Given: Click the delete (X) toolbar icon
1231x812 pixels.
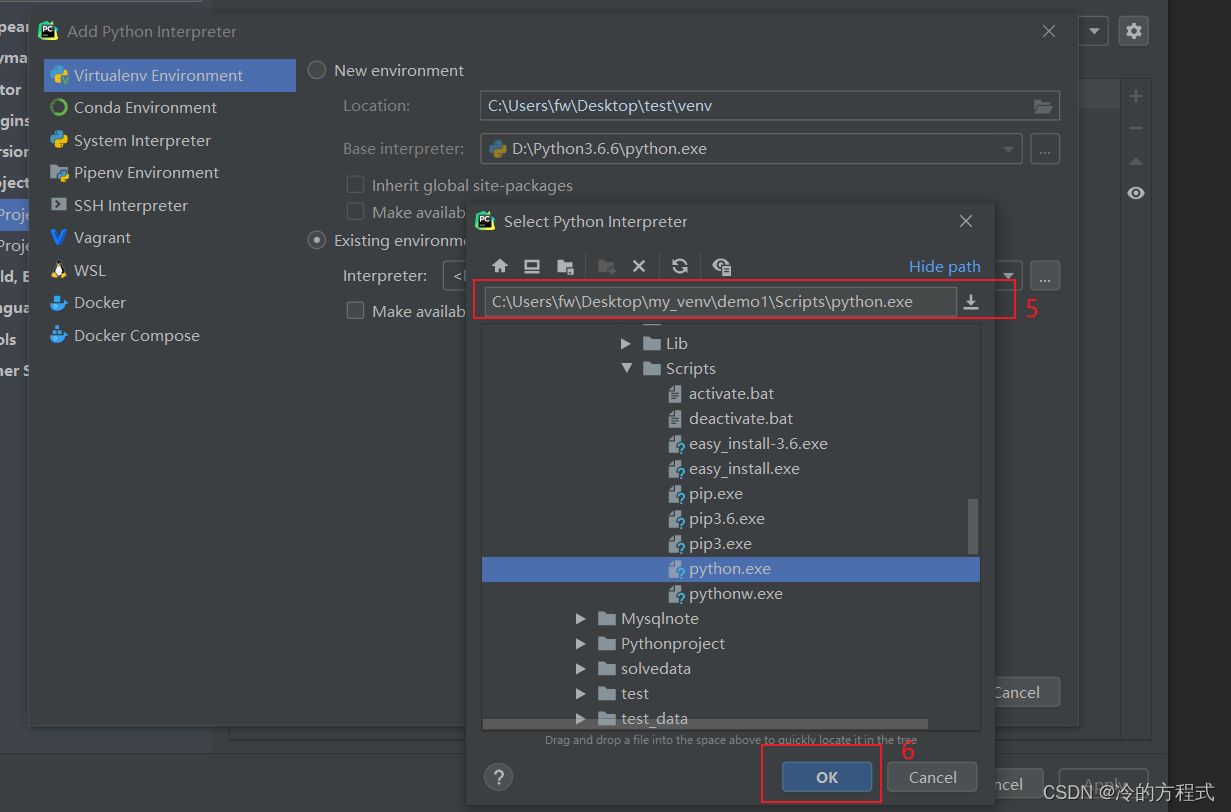Looking at the screenshot, I should [639, 266].
